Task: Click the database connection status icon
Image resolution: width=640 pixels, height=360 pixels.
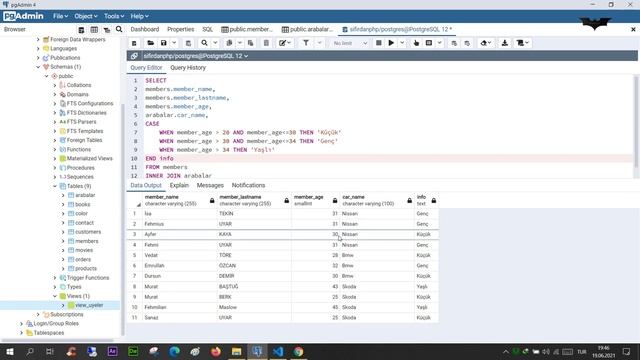Action: pos(134,56)
